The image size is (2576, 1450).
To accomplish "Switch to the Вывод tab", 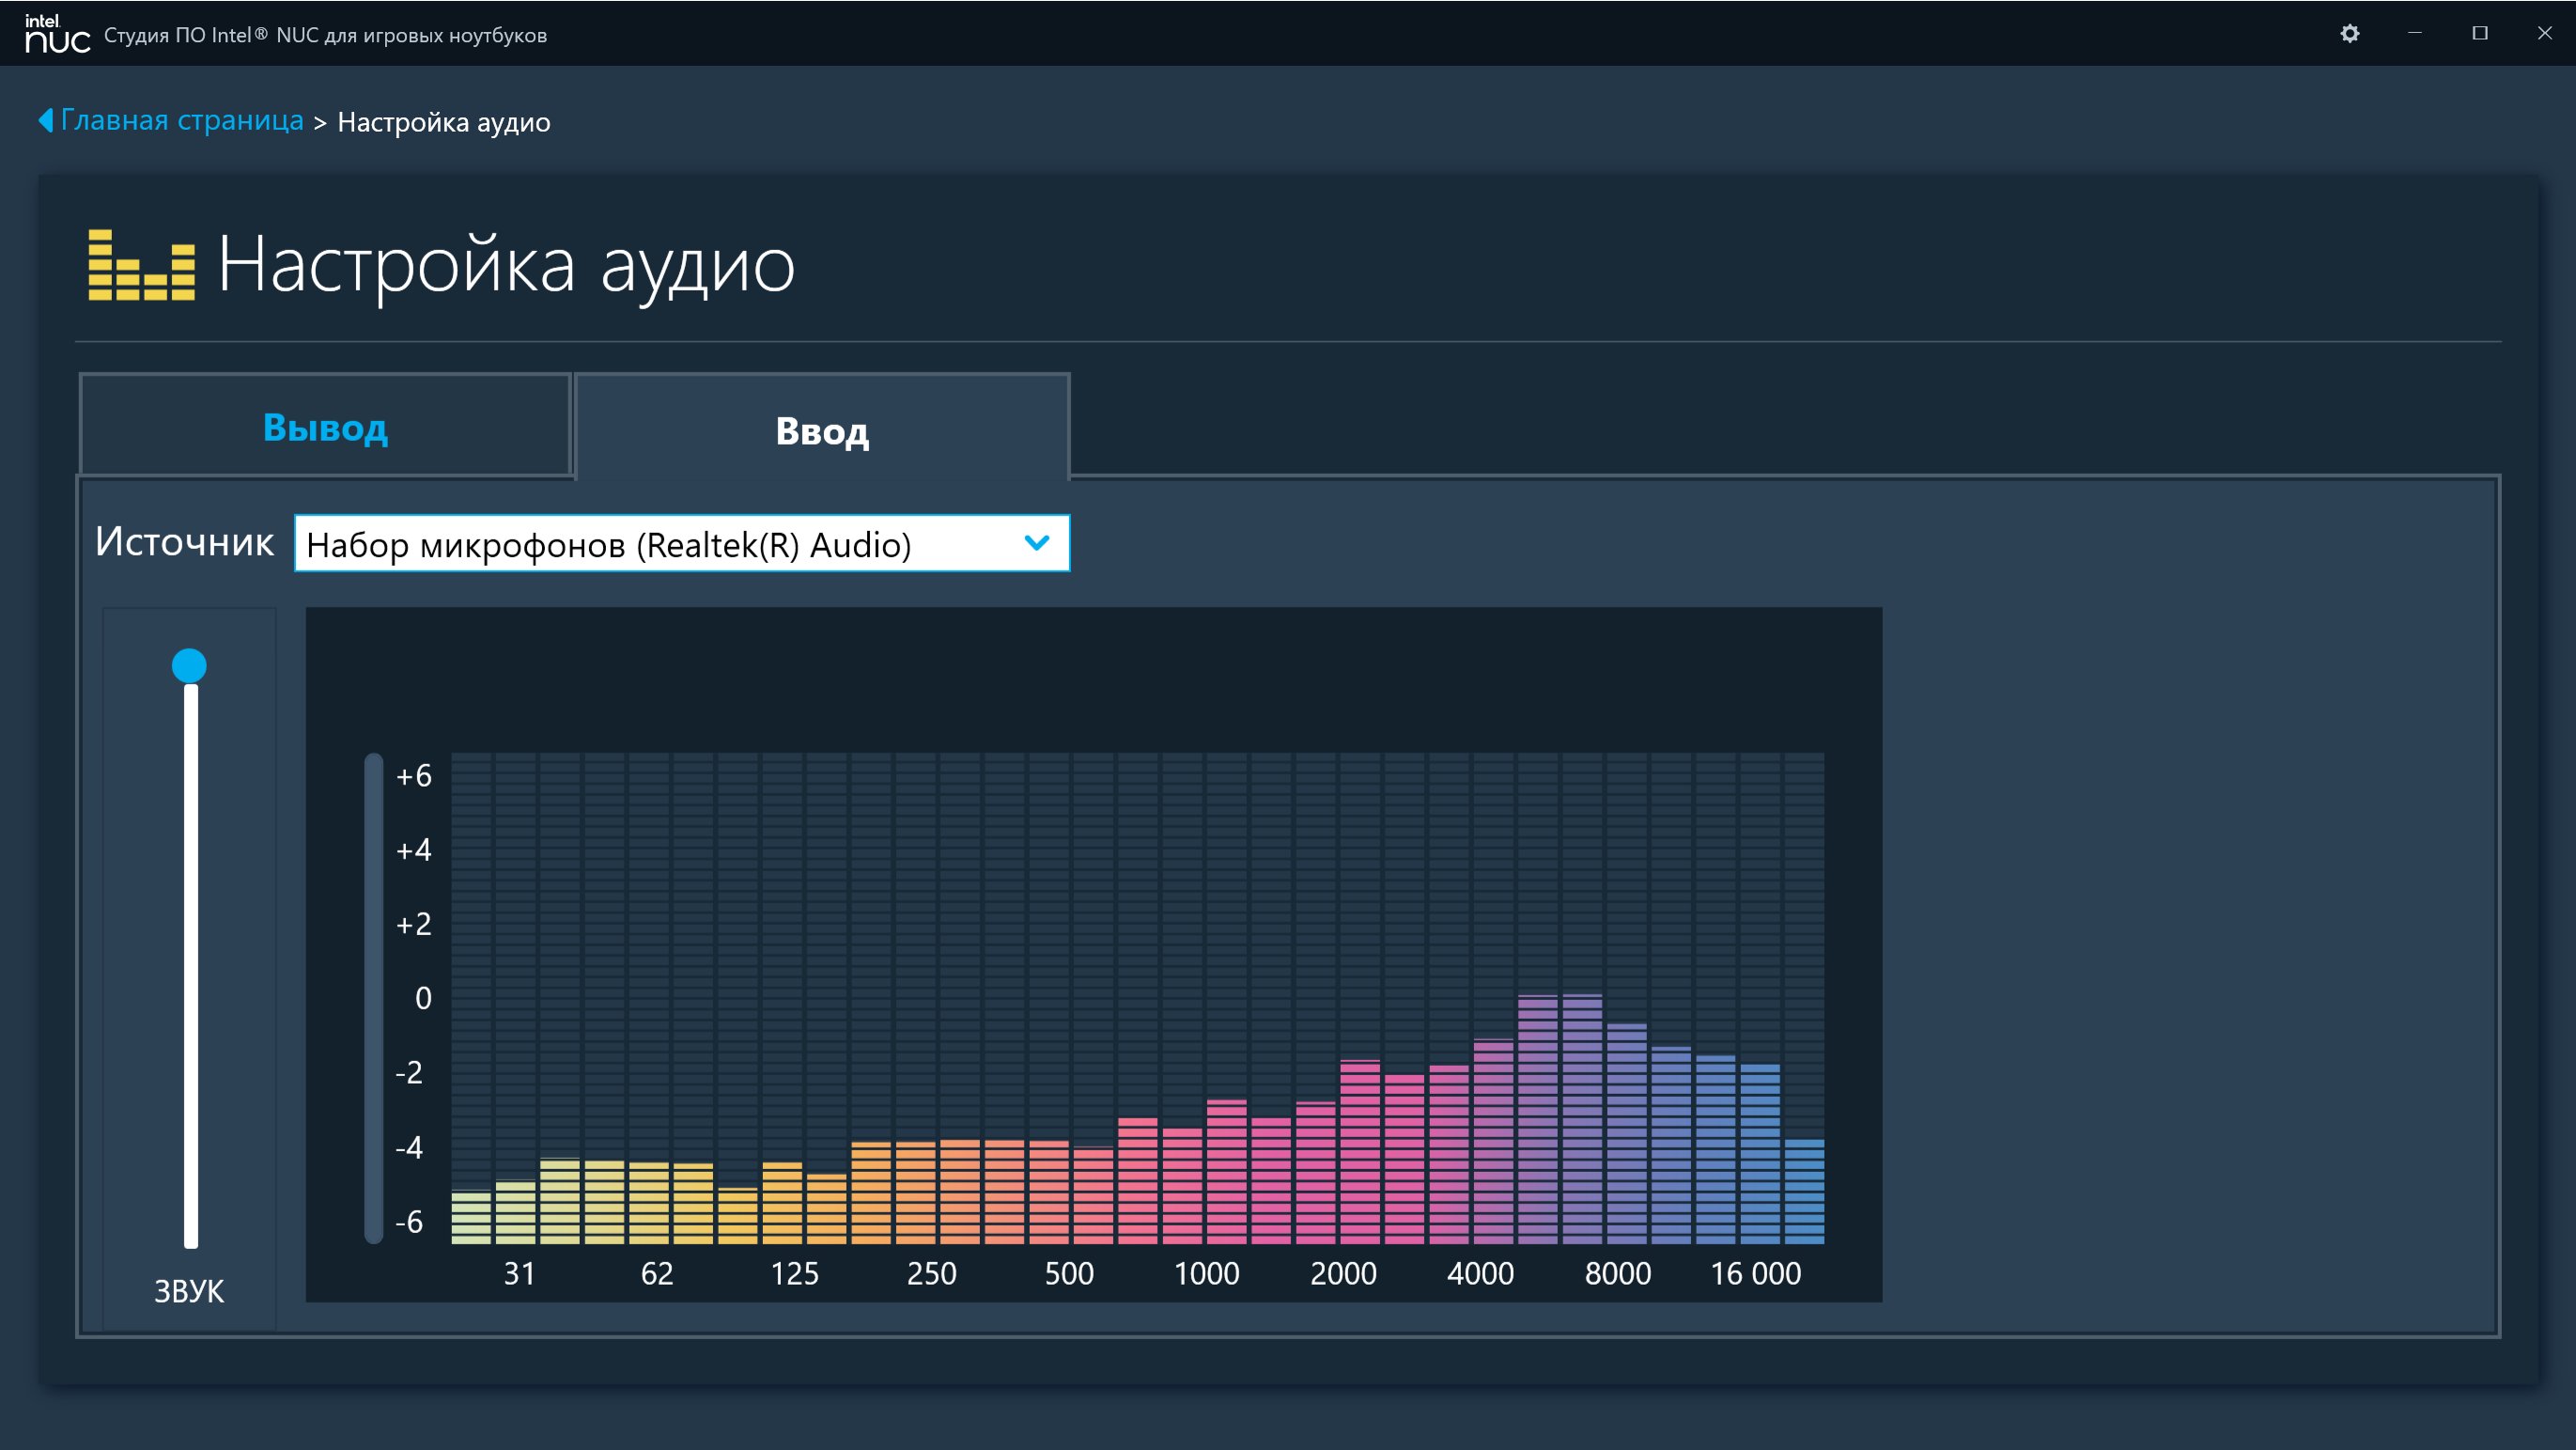I will (x=325, y=427).
